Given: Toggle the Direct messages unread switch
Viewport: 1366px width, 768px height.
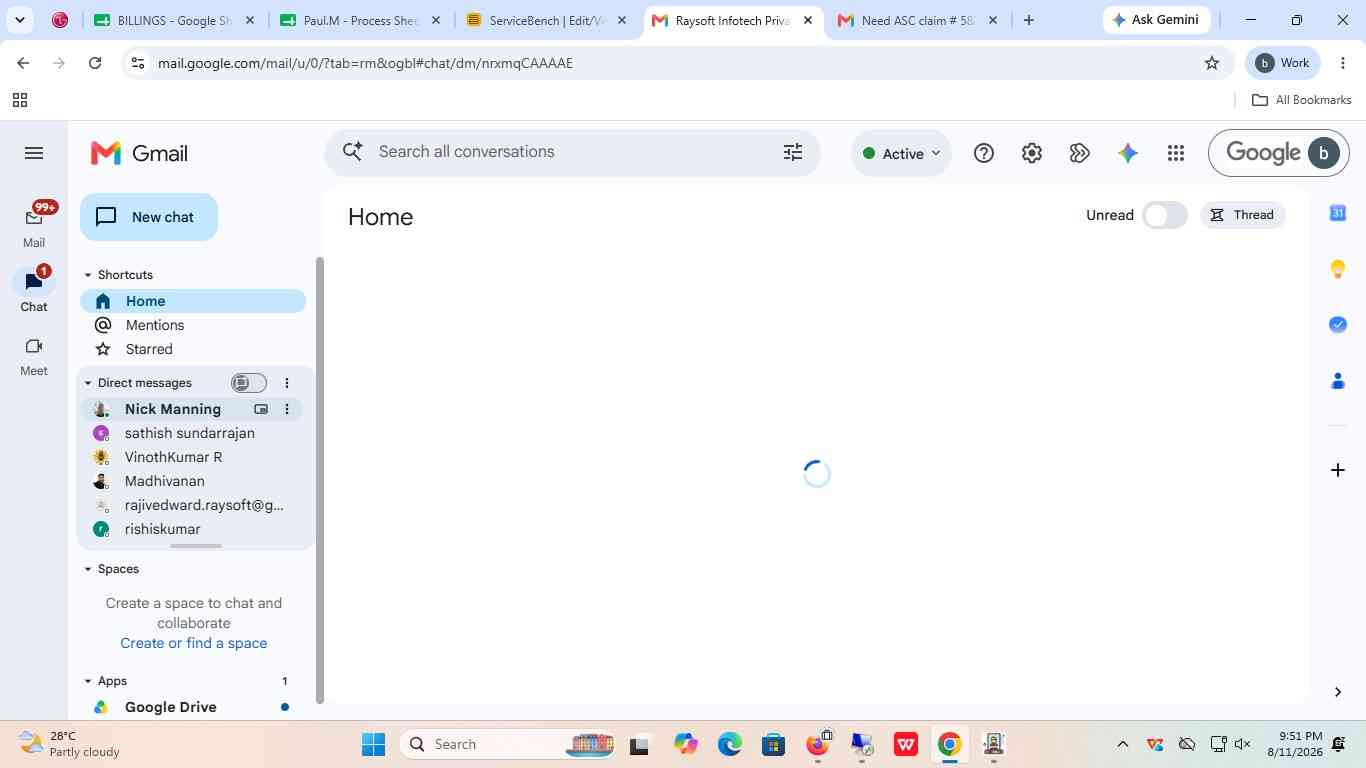Looking at the screenshot, I should 249,383.
